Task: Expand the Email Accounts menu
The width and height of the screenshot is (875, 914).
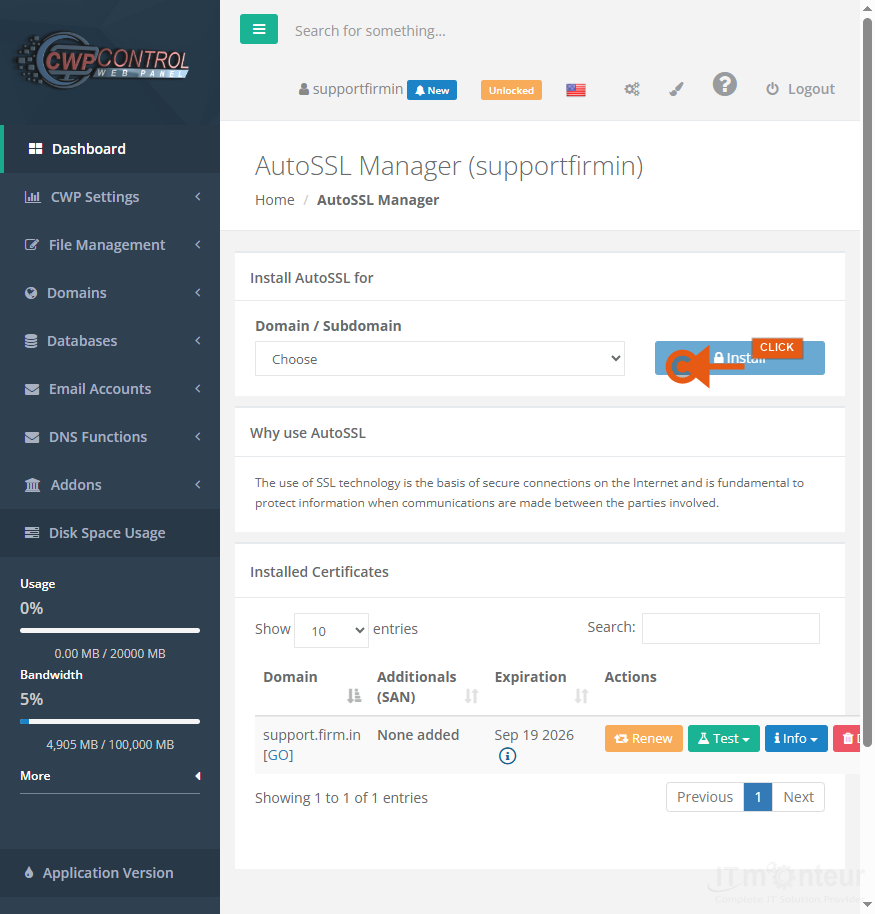Action: point(110,389)
